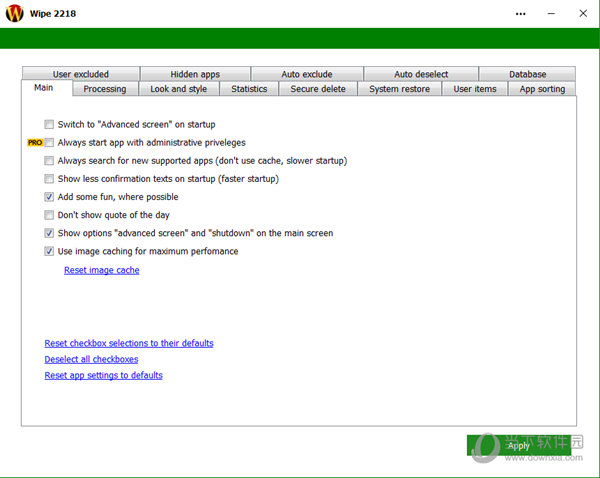600x478 pixels.
Task: Click the Deselect all checkboxes link
Action: 91,359
